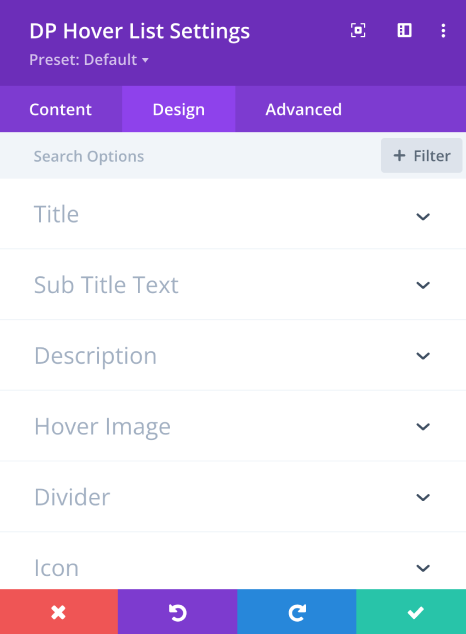Screen dimensions: 466x634
Task: Save changes with the green checkmark
Action: [411, 612]
